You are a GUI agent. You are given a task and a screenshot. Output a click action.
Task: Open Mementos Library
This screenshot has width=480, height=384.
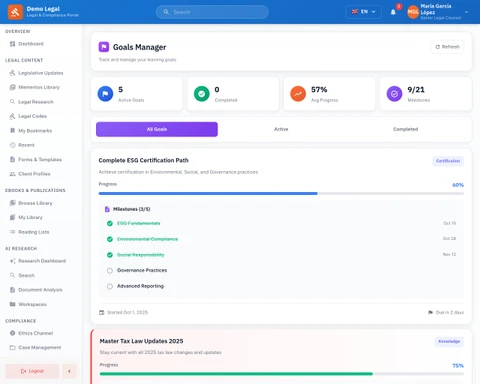[35, 87]
